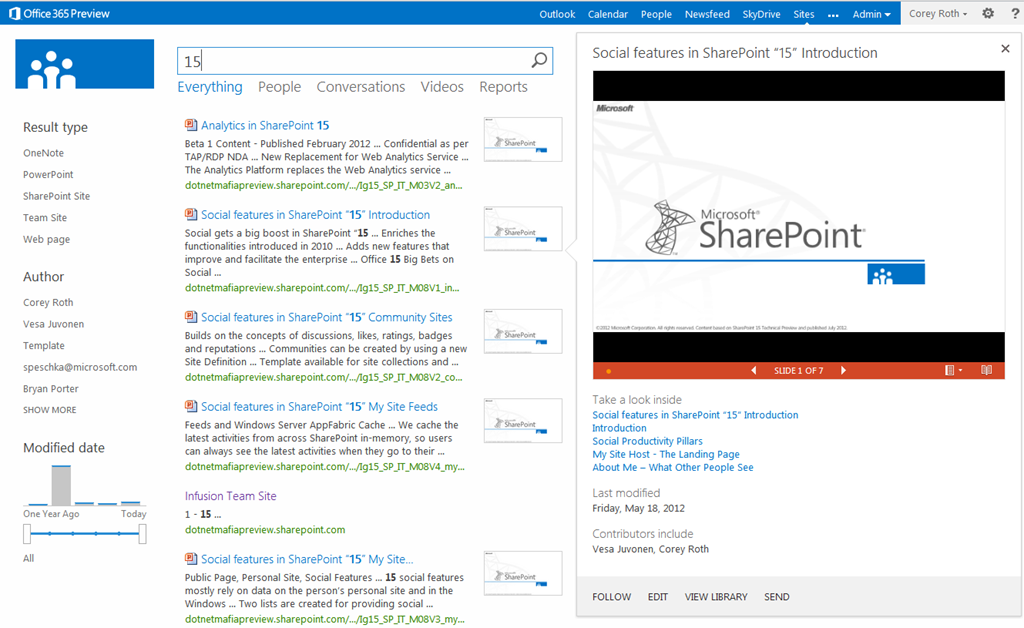Switch to Videos search tab
The image size is (1024, 628).
[442, 87]
